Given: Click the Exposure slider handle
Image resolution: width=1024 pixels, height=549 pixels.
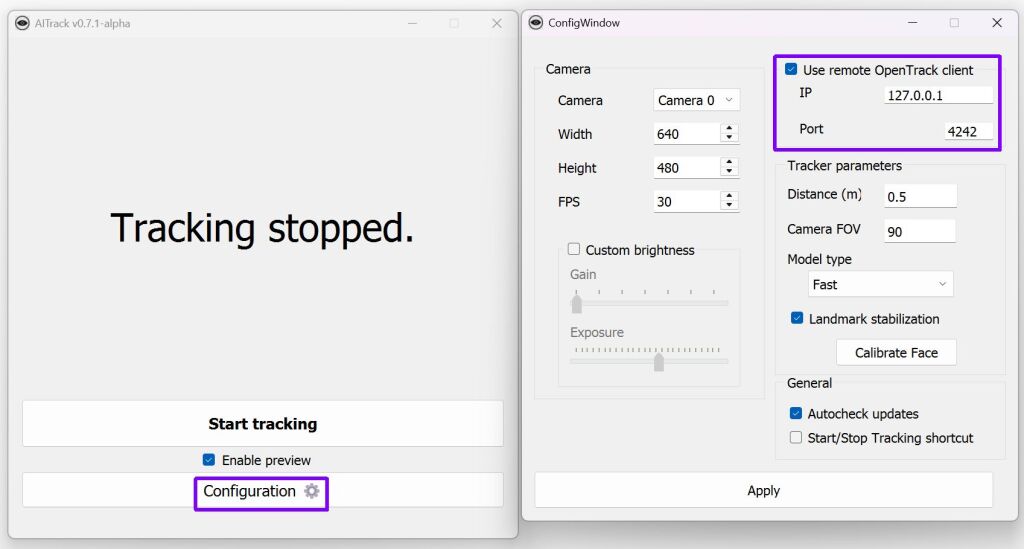Looking at the screenshot, I should [658, 361].
